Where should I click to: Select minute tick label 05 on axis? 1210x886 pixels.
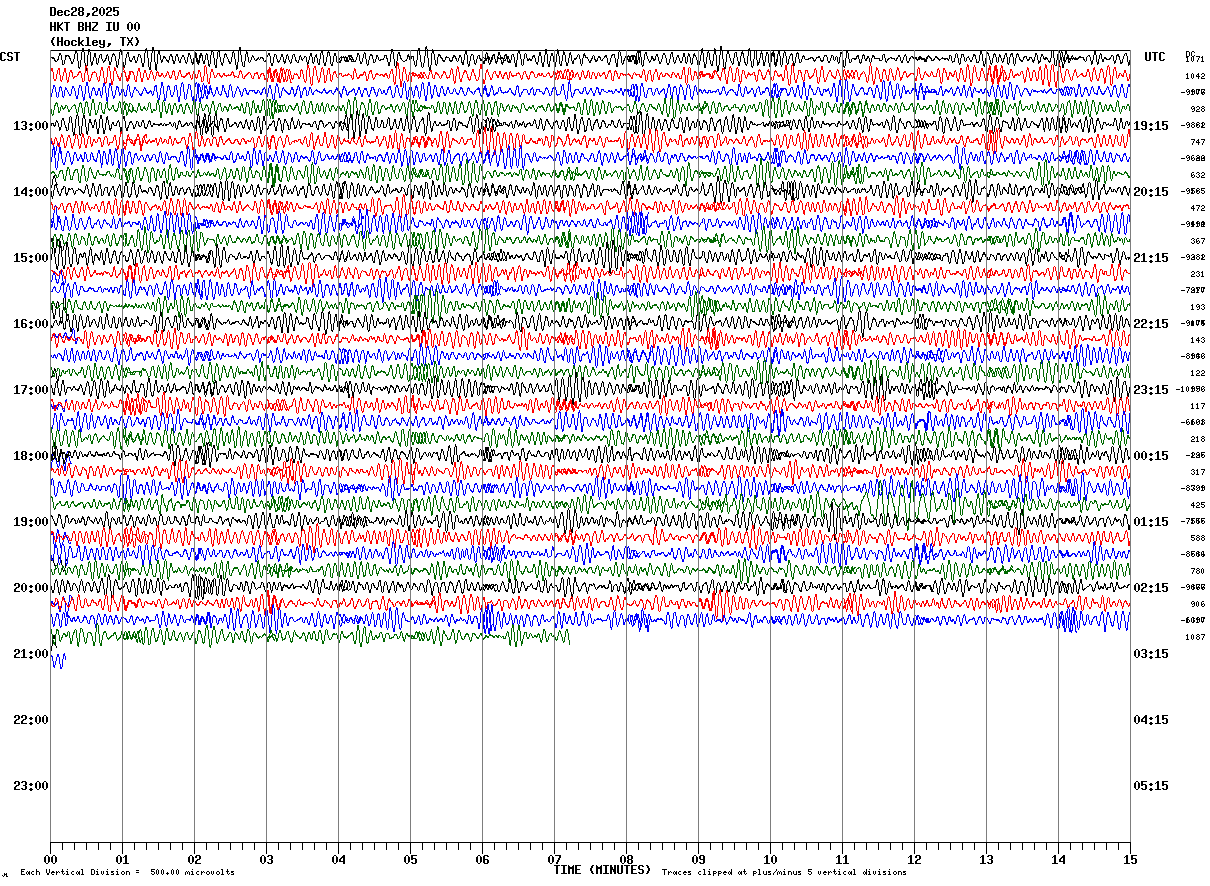click(410, 859)
